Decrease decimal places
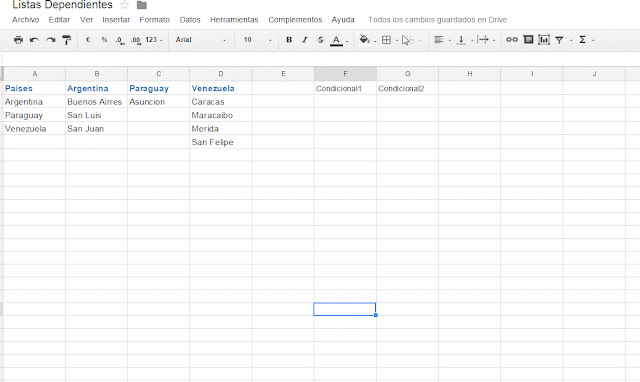Image resolution: width=640 pixels, height=382 pixels. coord(120,40)
